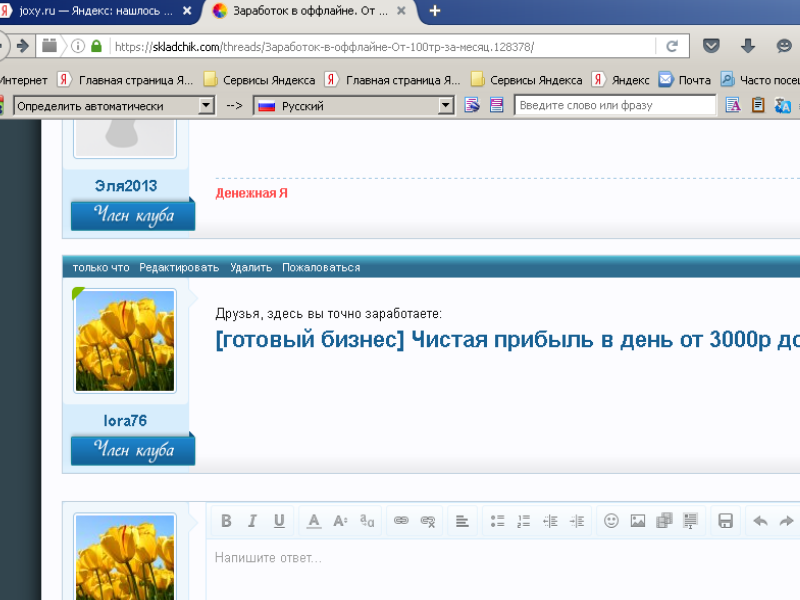Toggle bold formatting in reply editor
Image resolution: width=800 pixels, height=600 pixels.
pos(226,521)
